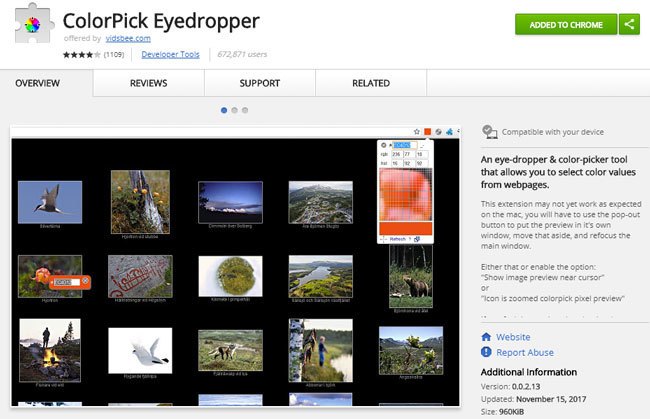Viewport: 650px width, 419px height.
Task: Click the zoomed pixel preview grid
Action: tap(406, 194)
